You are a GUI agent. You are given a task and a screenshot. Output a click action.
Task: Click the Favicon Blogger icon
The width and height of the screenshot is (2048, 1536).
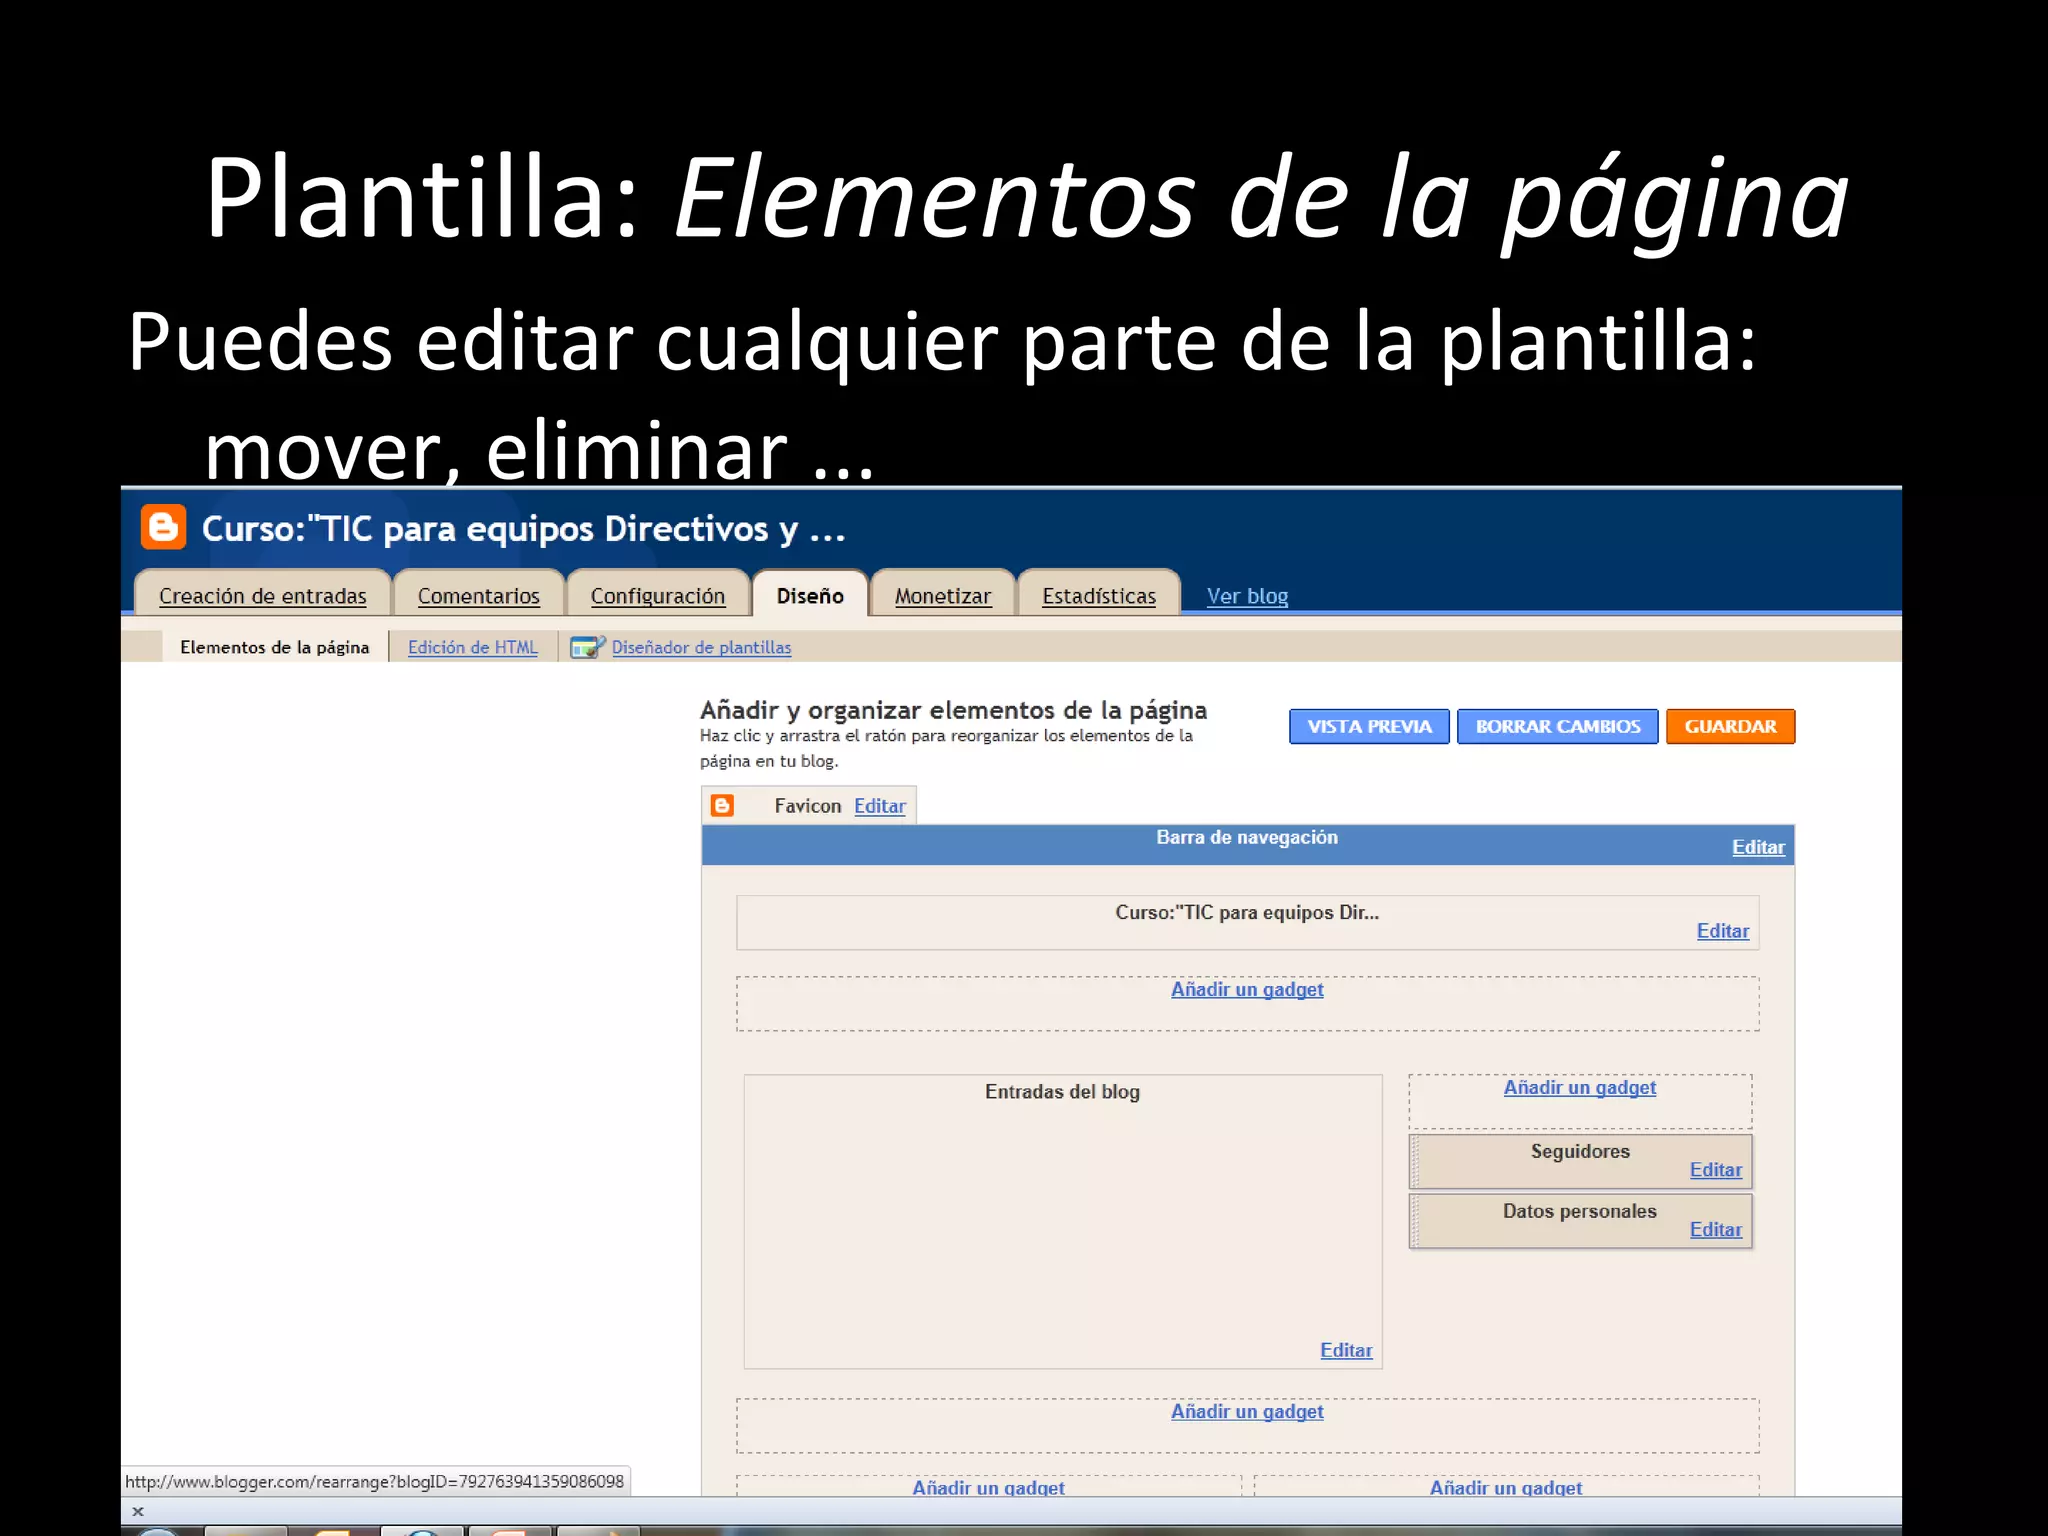[722, 805]
